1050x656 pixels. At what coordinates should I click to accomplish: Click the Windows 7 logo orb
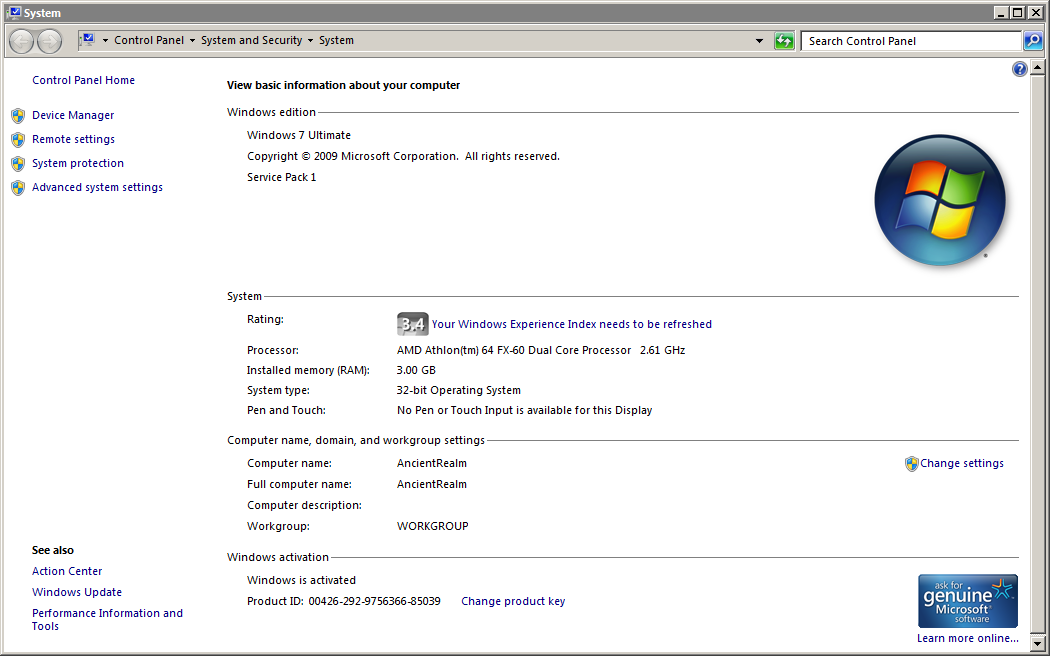pyautogui.click(x=940, y=200)
